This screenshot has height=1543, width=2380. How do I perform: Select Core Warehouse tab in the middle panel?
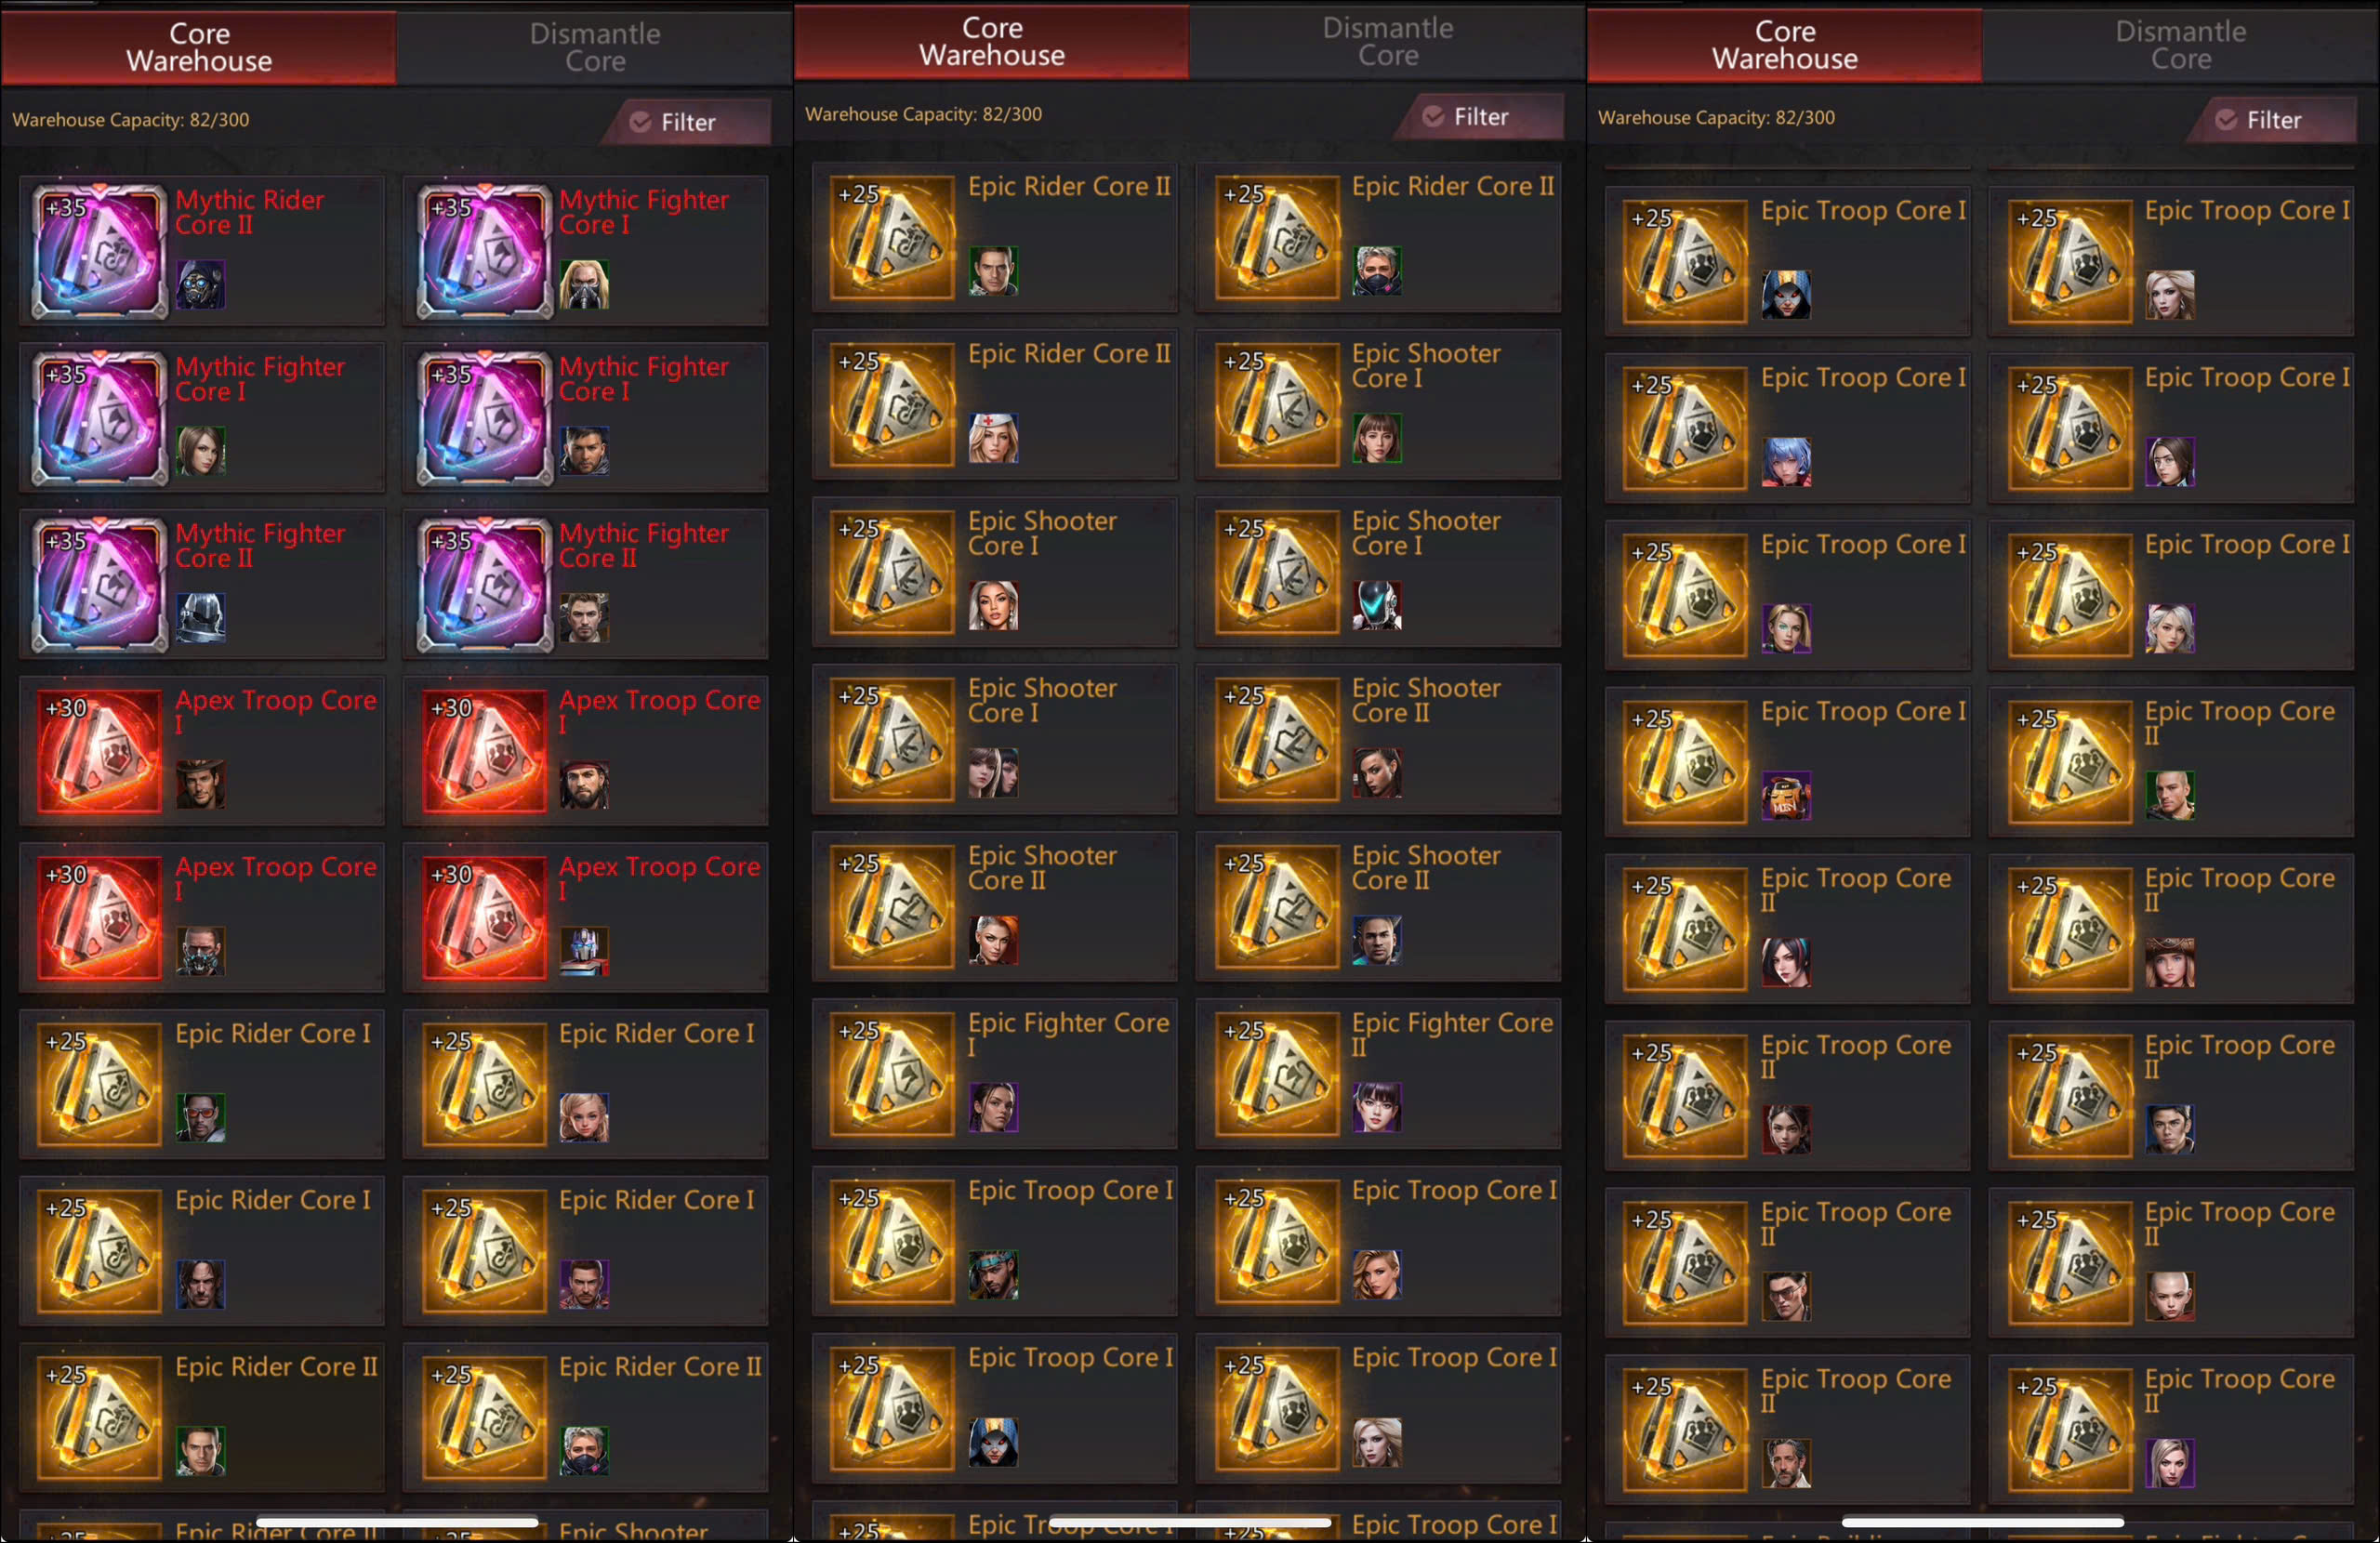pos(992,41)
